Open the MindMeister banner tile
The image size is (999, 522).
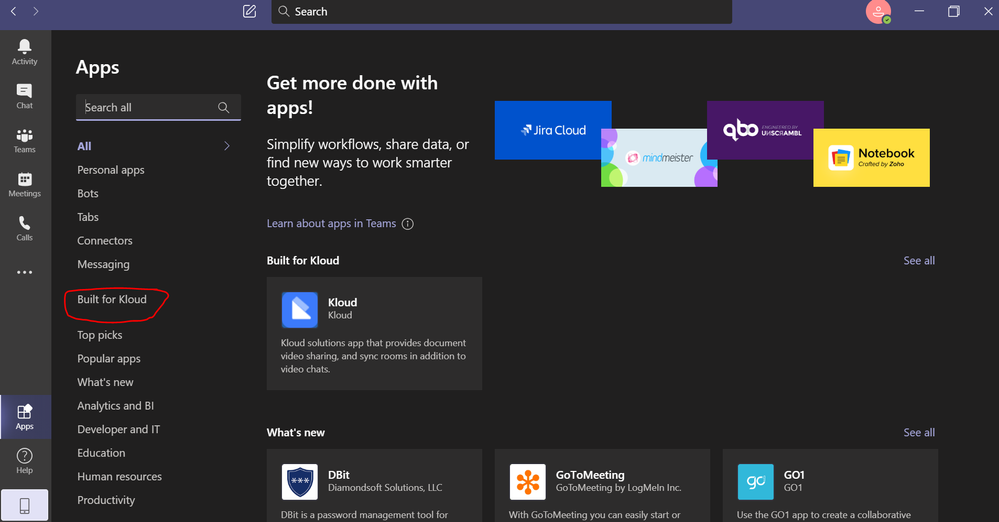point(659,157)
